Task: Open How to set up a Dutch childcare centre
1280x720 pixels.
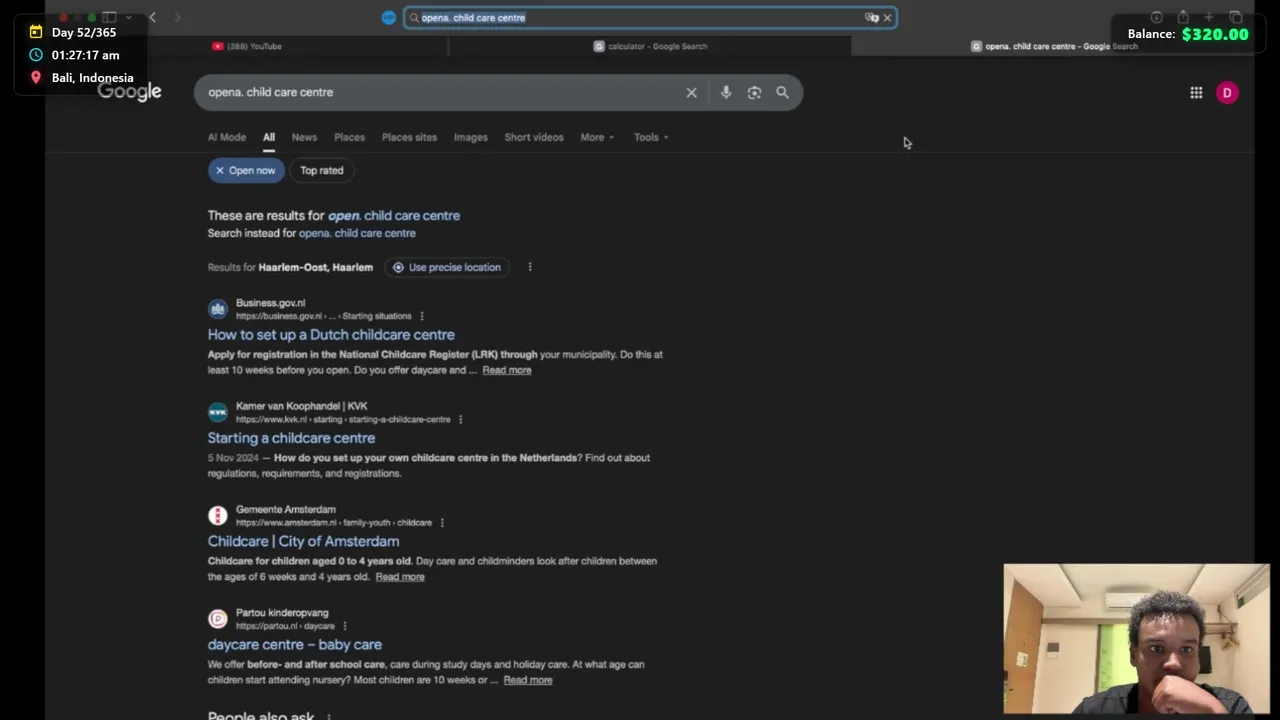Action: [x=331, y=335]
